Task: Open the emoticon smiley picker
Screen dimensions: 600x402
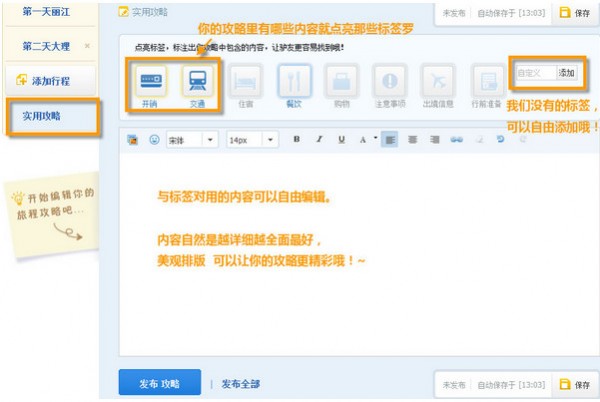Action: click(x=154, y=140)
